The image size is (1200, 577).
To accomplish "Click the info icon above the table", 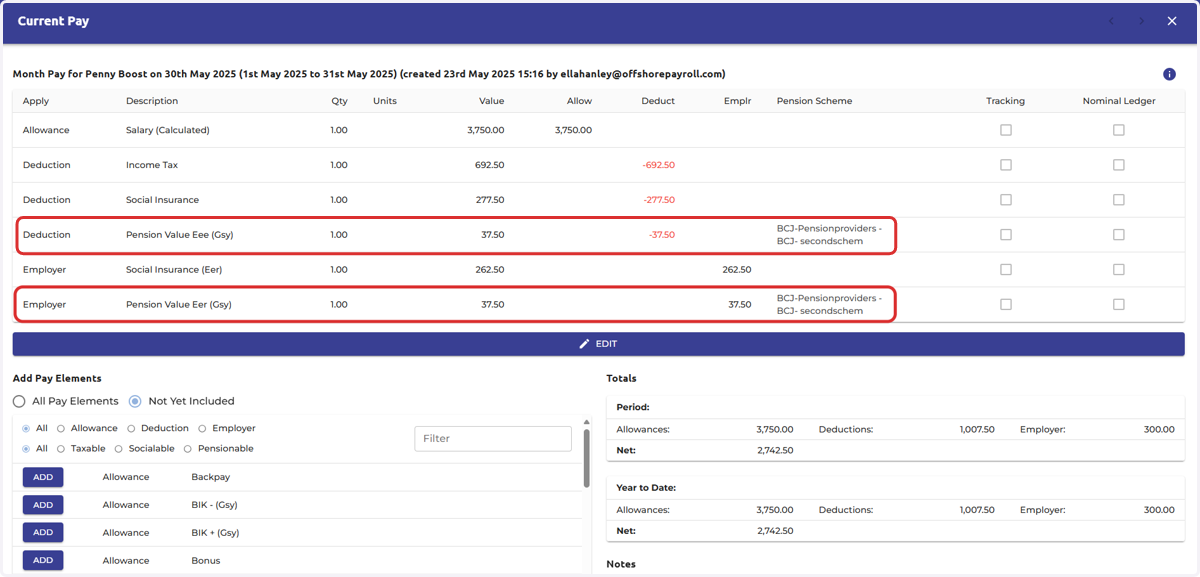I will pos(1169,74).
